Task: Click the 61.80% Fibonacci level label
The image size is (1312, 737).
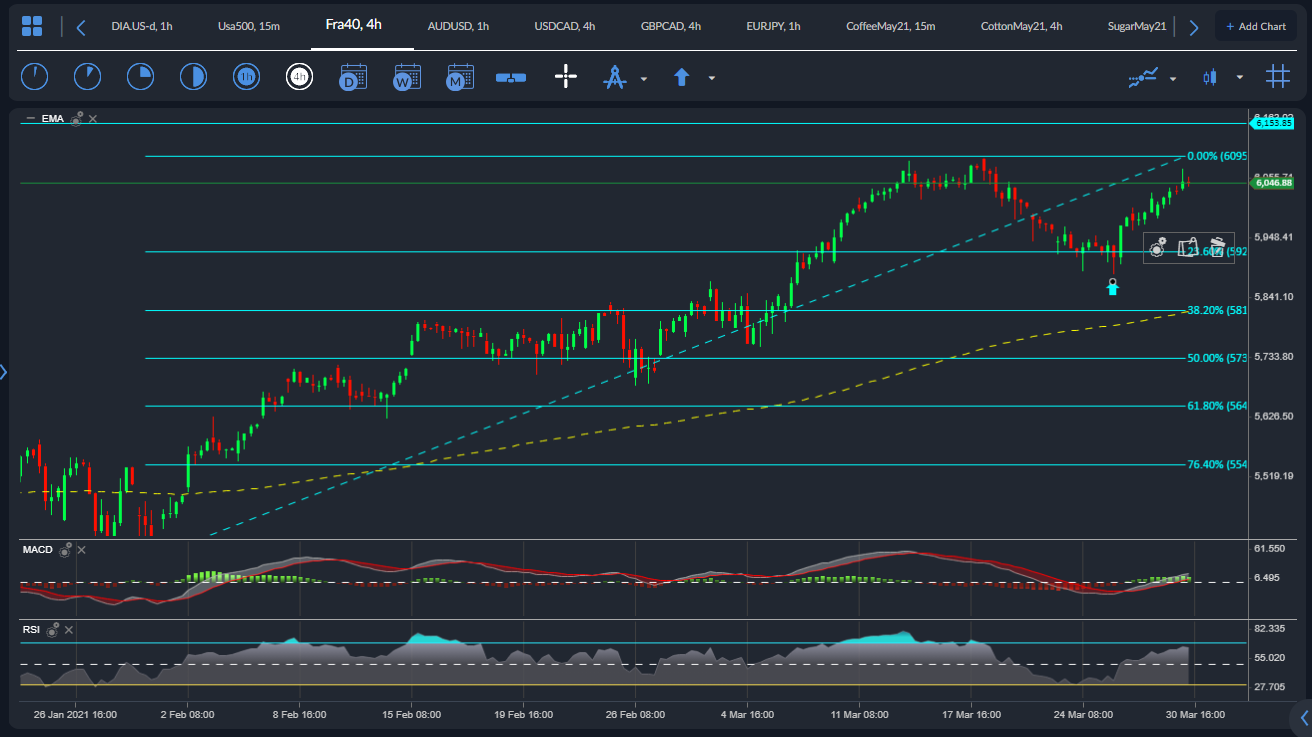Action: (x=1217, y=406)
